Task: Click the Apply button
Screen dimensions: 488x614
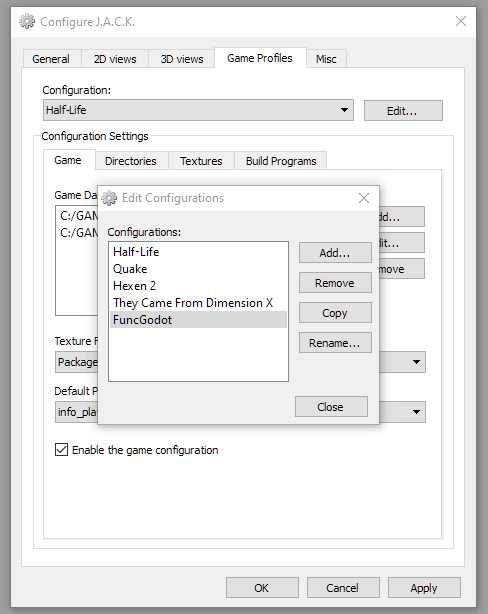Action: pyautogui.click(x=424, y=587)
